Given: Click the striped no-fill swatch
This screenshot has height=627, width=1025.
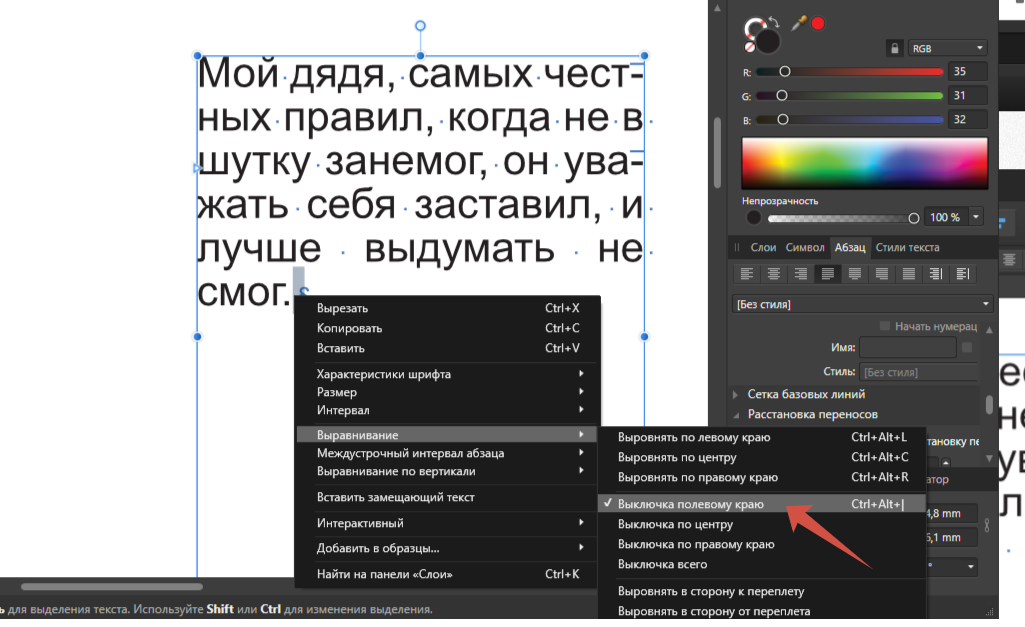Looking at the screenshot, I should pos(750,46).
